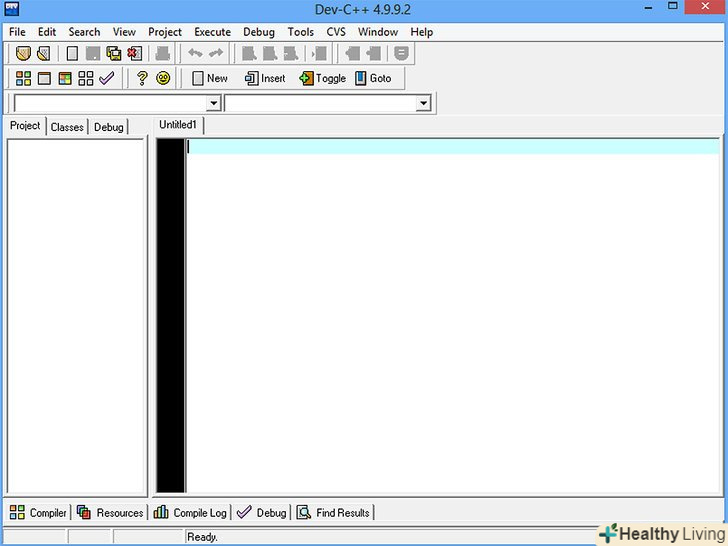This screenshot has height=546, width=728.
Task: Start debugging with the purple checkmark toolbar icon
Action: coord(107,78)
